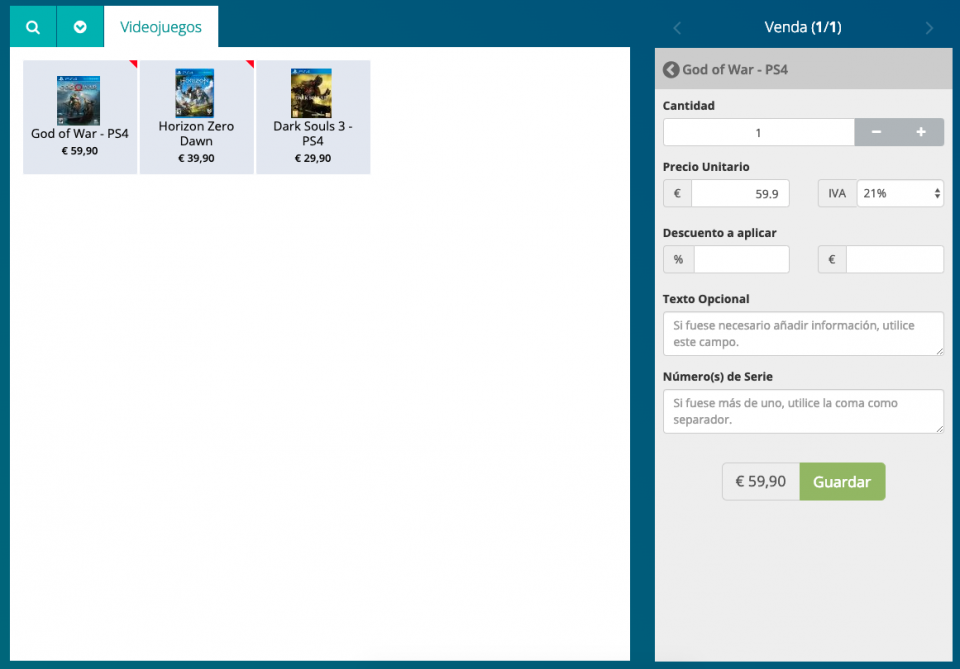Click the back arrow beside God of War
This screenshot has height=669, width=960.
click(x=671, y=70)
